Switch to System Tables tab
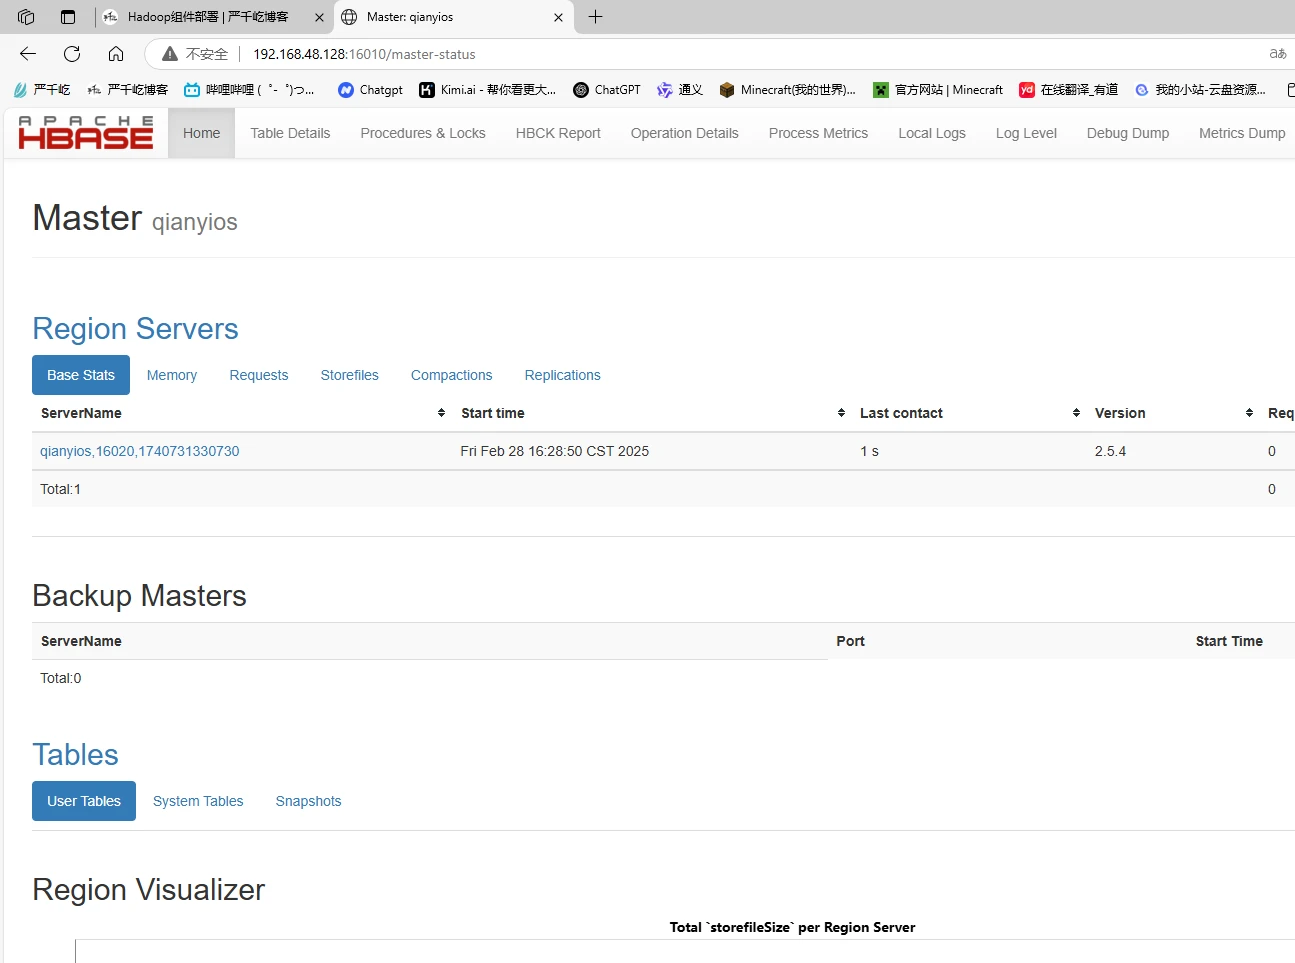 tap(198, 801)
